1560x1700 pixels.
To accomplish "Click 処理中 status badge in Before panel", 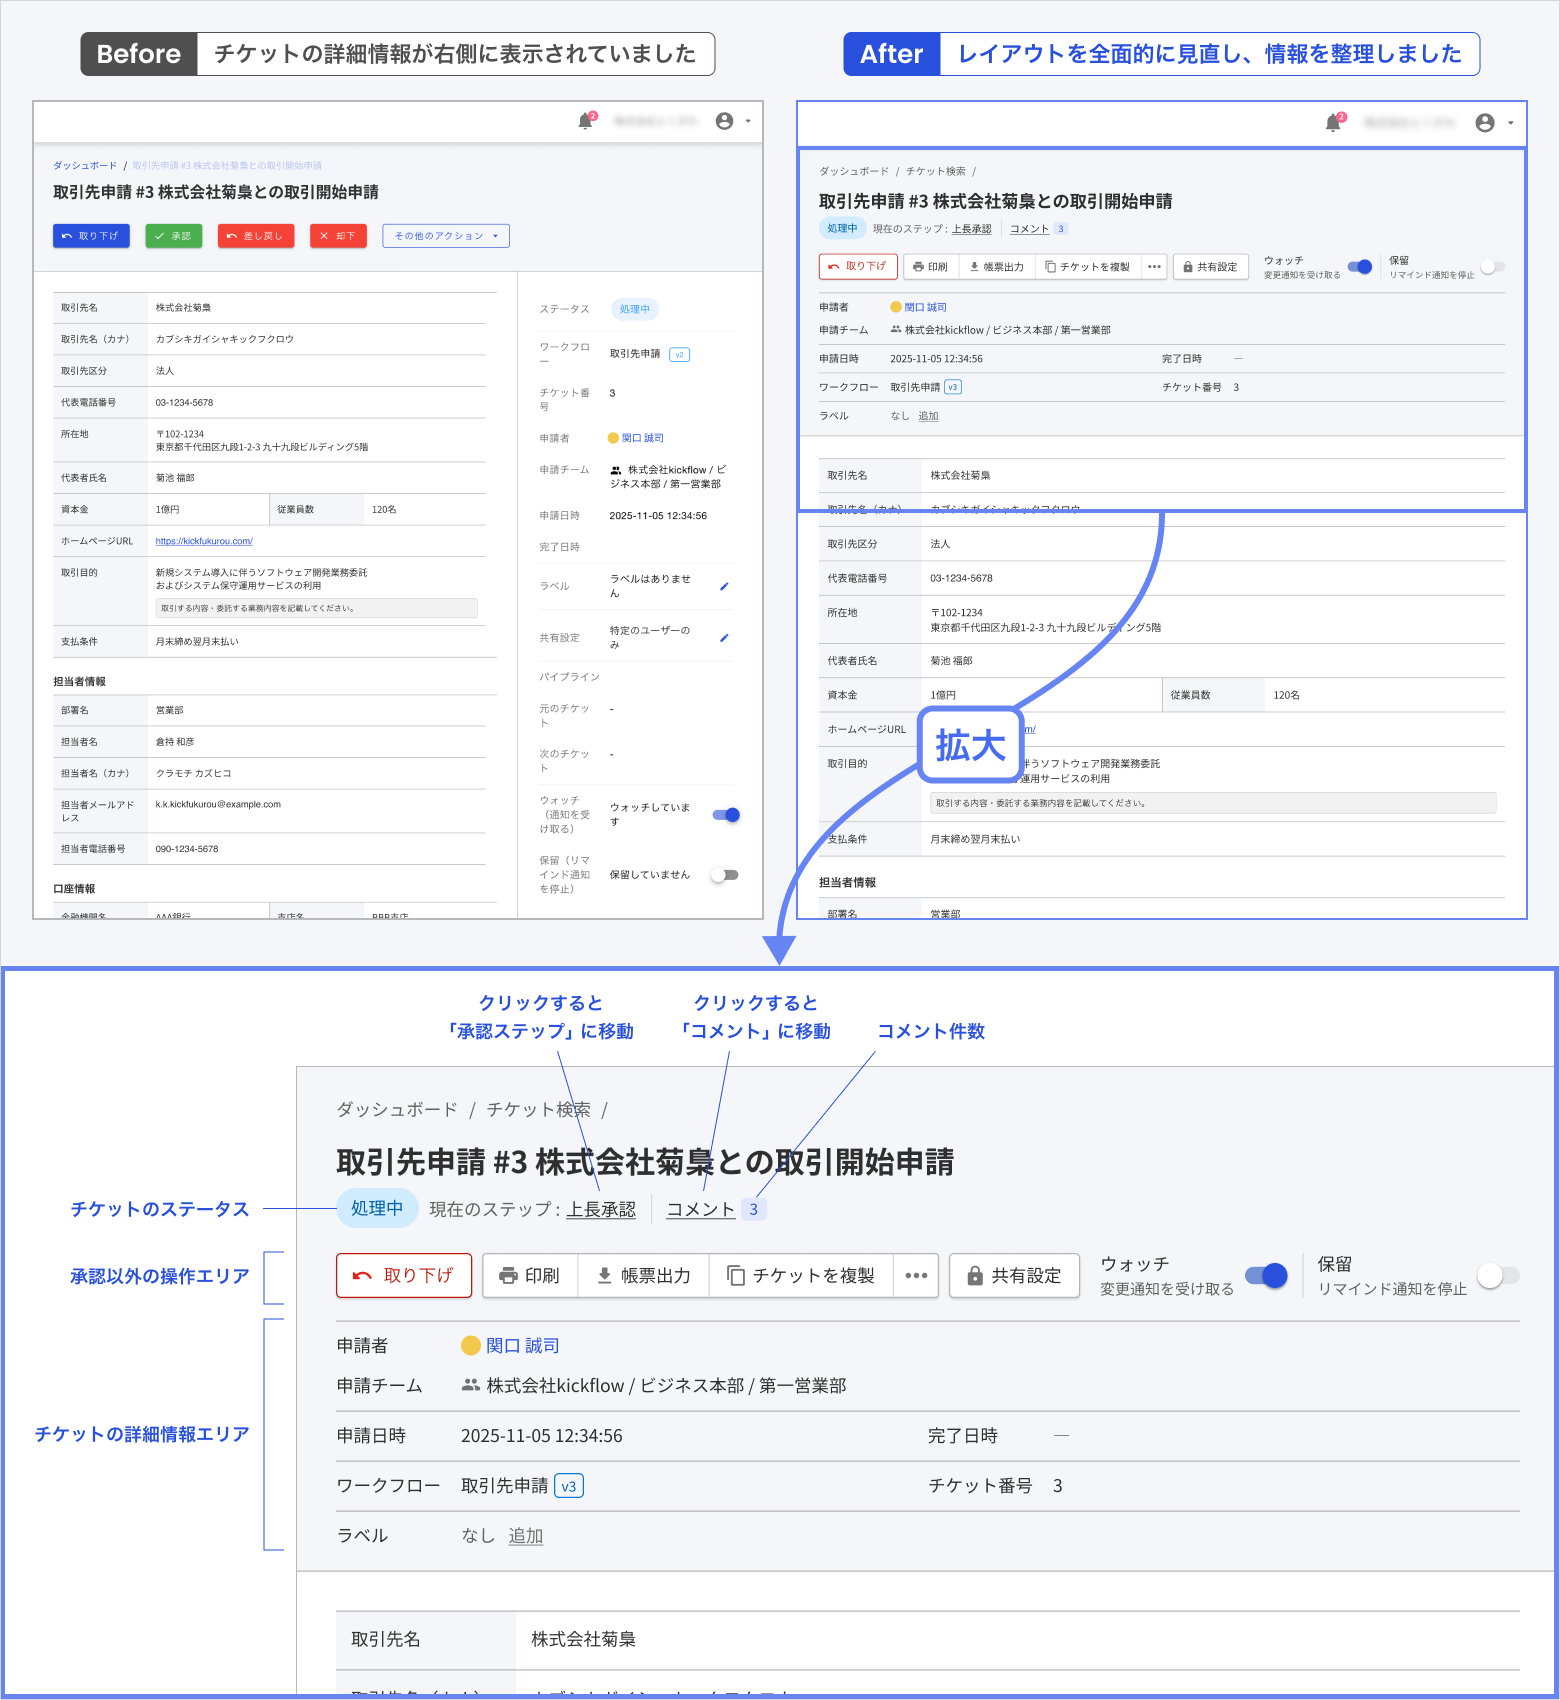I will click(634, 309).
